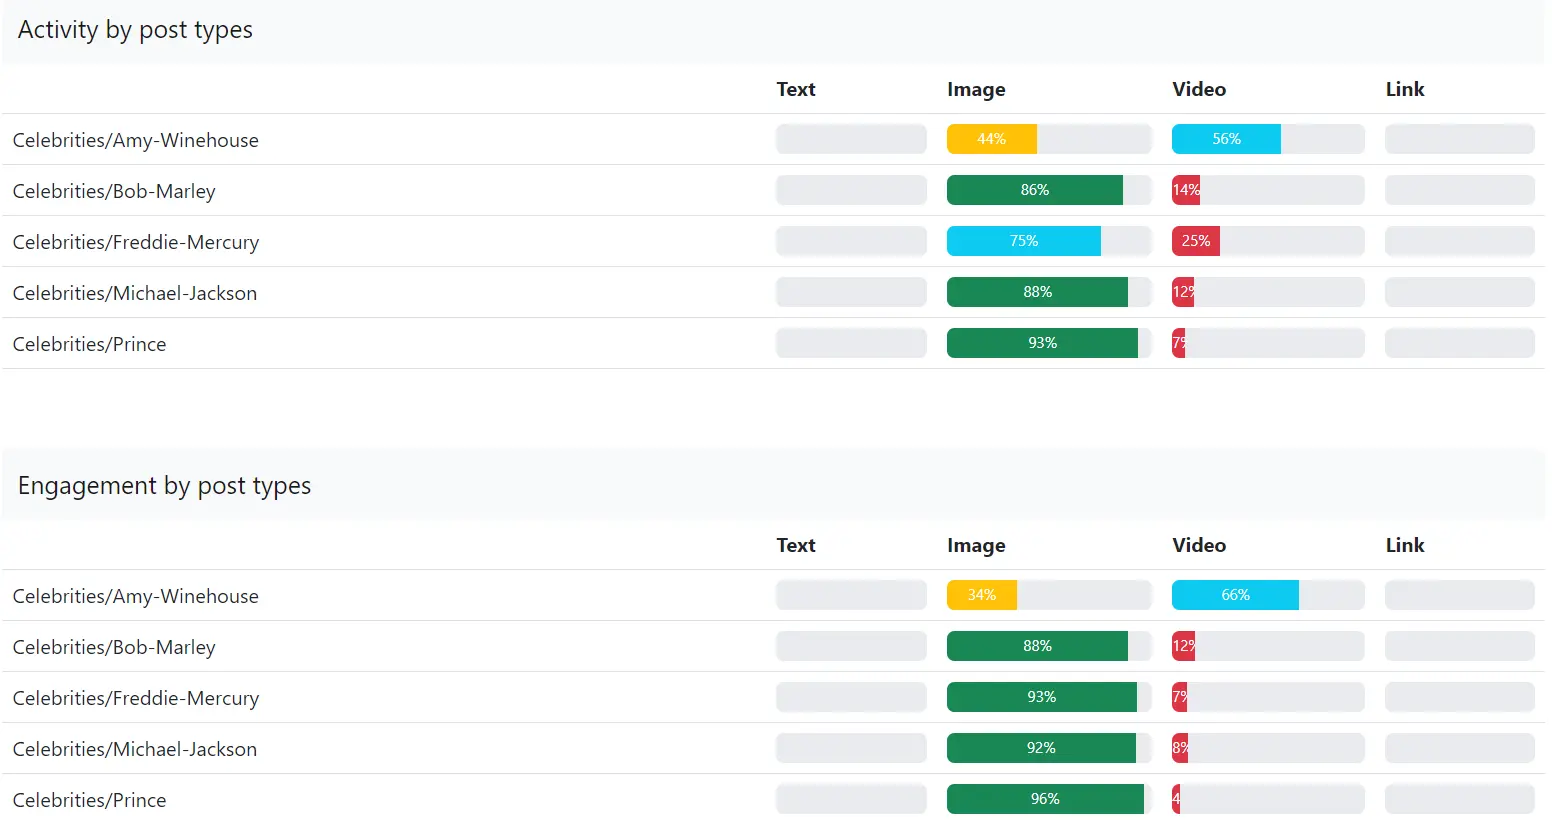Click the "Activity by post types" heading
The width and height of the screenshot is (1552, 820).
point(135,30)
